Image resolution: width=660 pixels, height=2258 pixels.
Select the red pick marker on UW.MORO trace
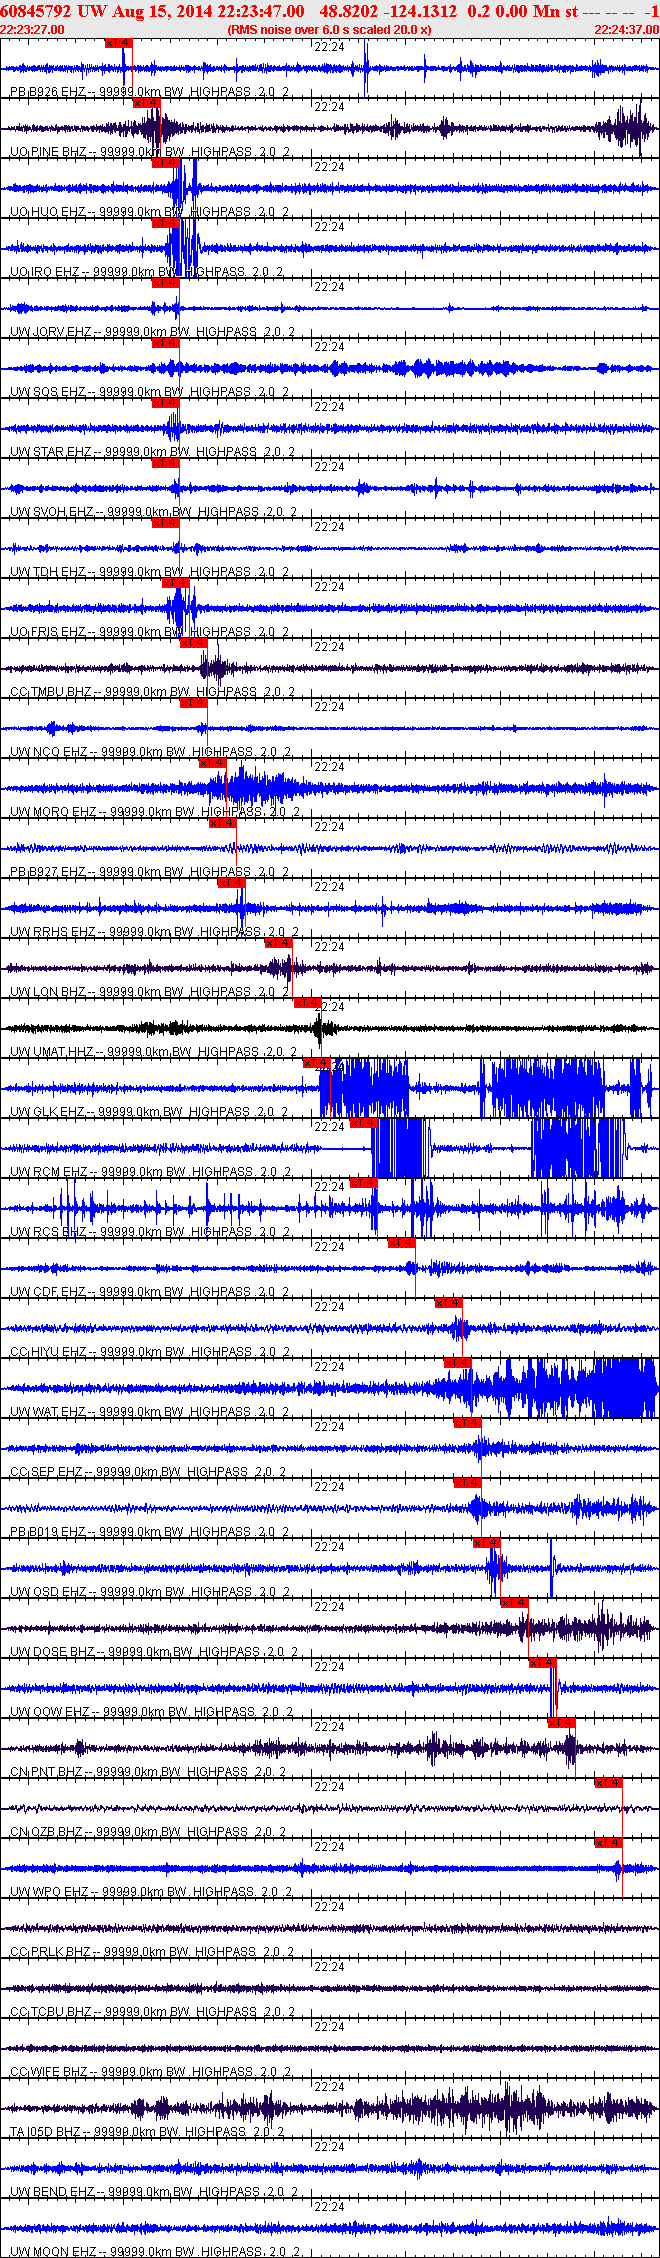[x=212, y=763]
